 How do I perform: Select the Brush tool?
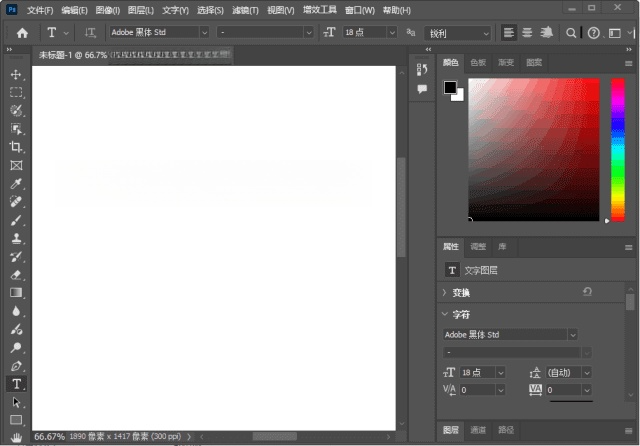pos(16,220)
